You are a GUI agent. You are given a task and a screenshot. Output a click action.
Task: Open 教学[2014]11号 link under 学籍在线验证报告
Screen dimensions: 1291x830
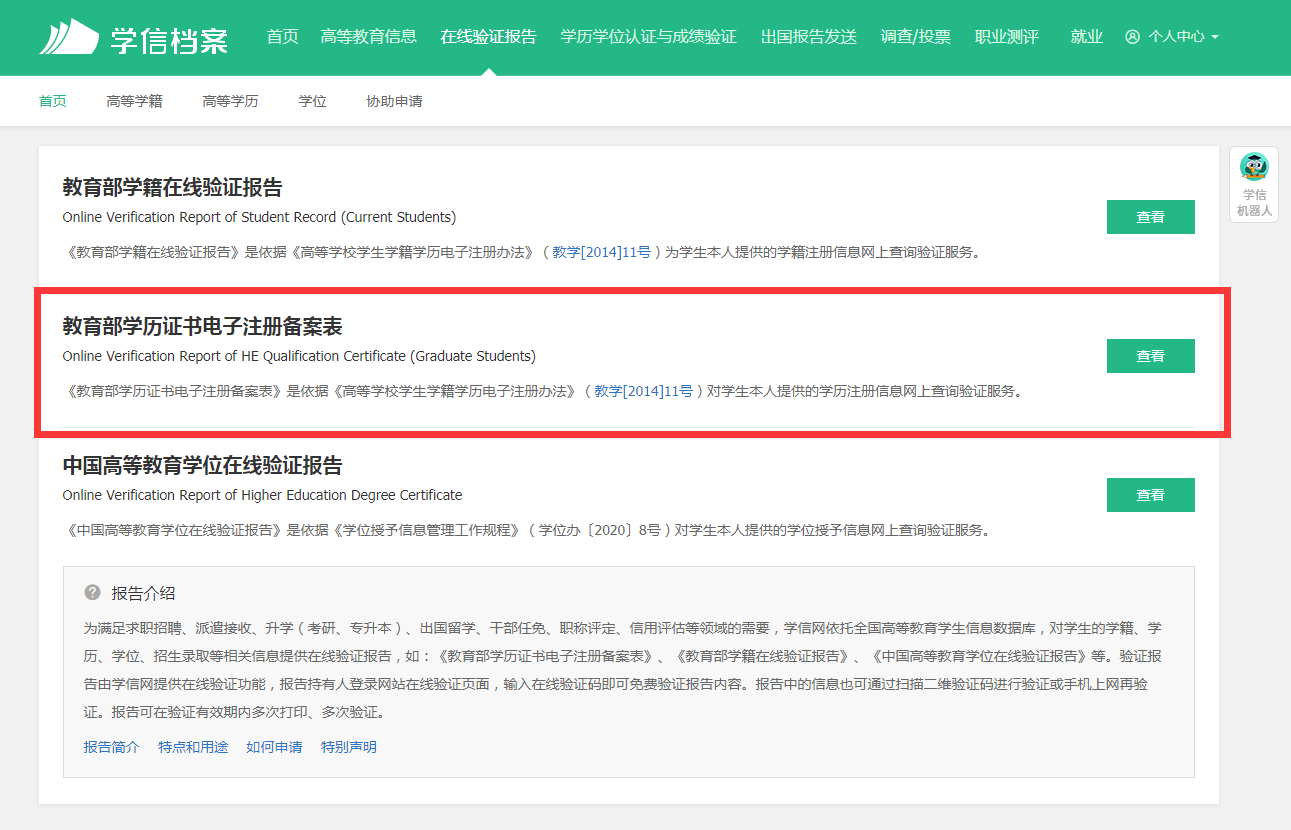pyautogui.click(x=601, y=252)
